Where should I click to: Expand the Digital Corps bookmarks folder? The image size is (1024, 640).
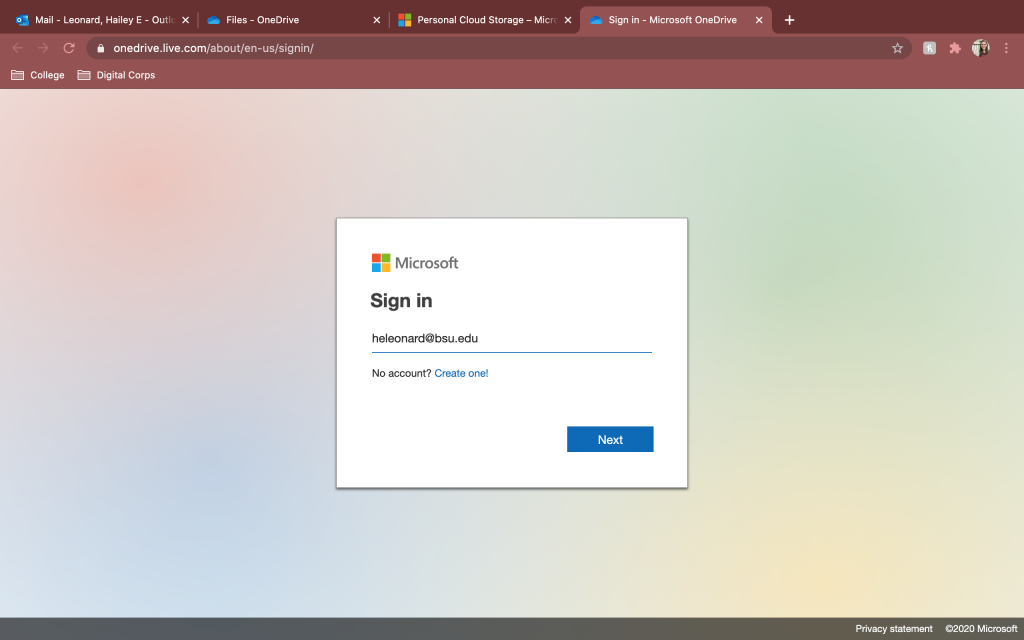[x=116, y=75]
